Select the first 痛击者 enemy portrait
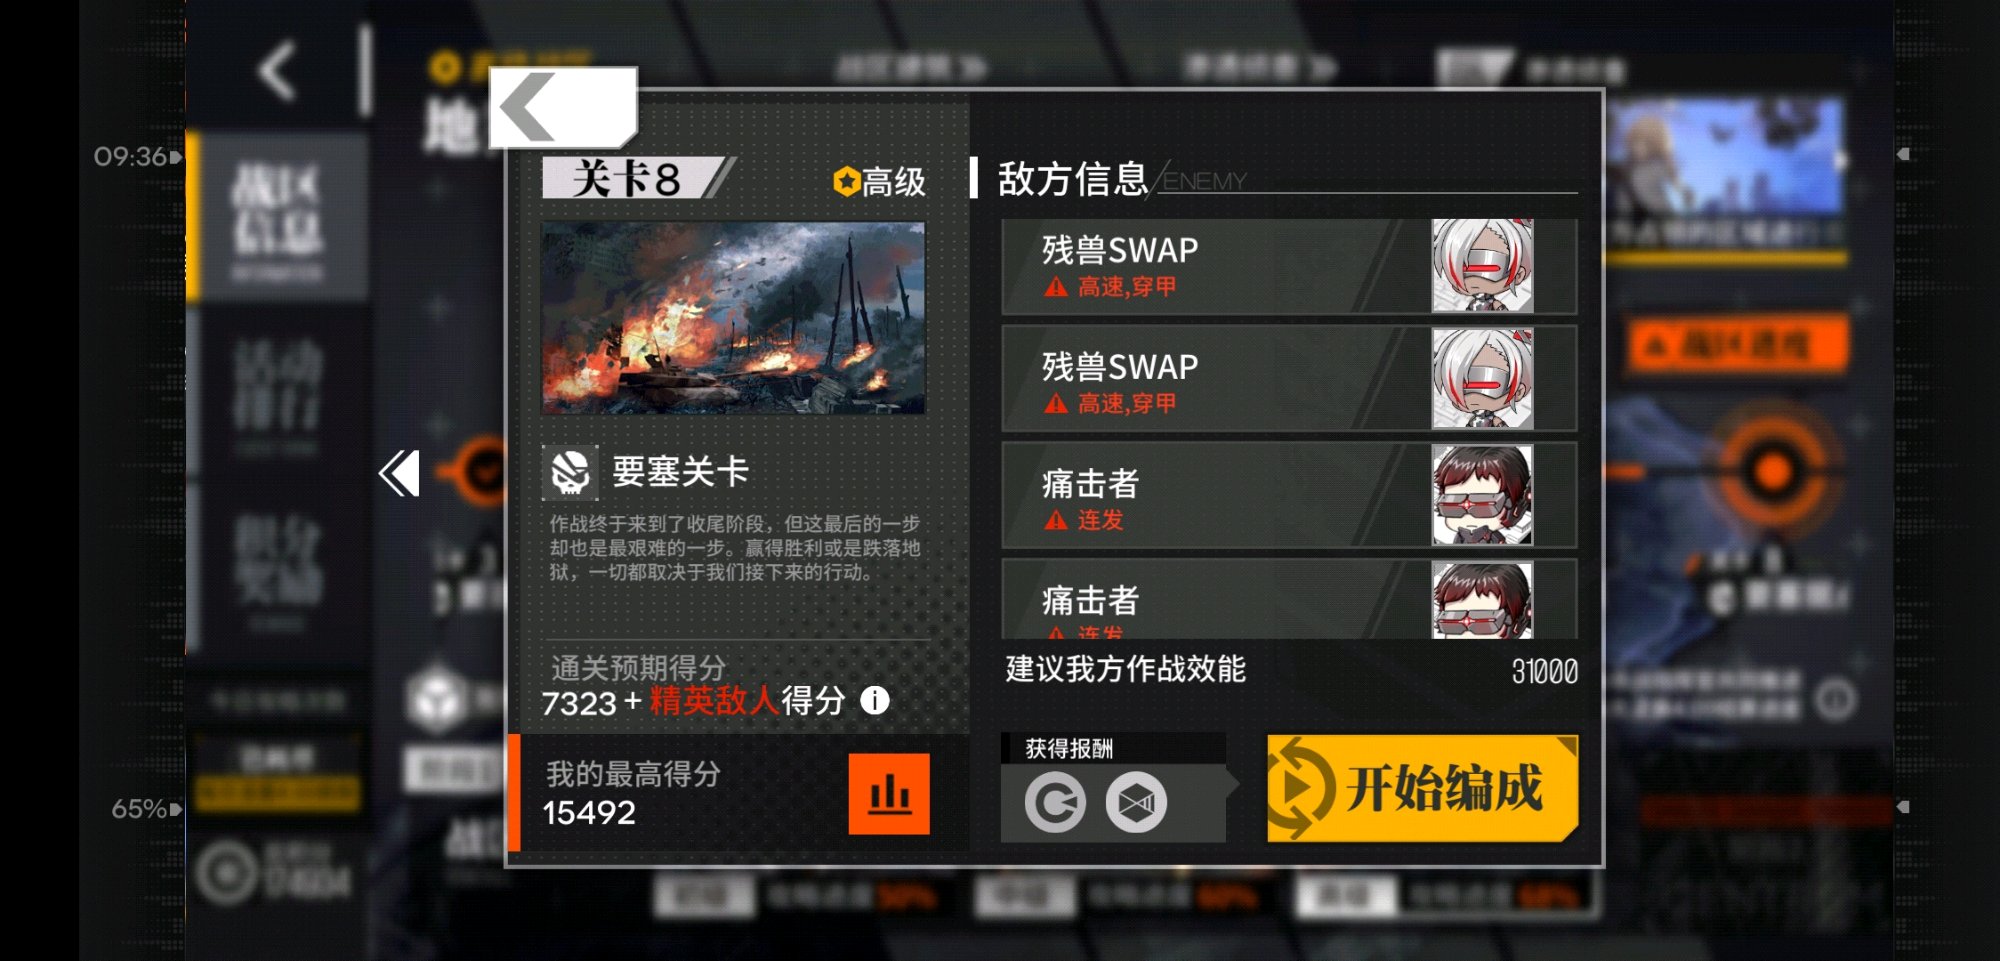Screen dimensions: 2000x961 [1482, 495]
